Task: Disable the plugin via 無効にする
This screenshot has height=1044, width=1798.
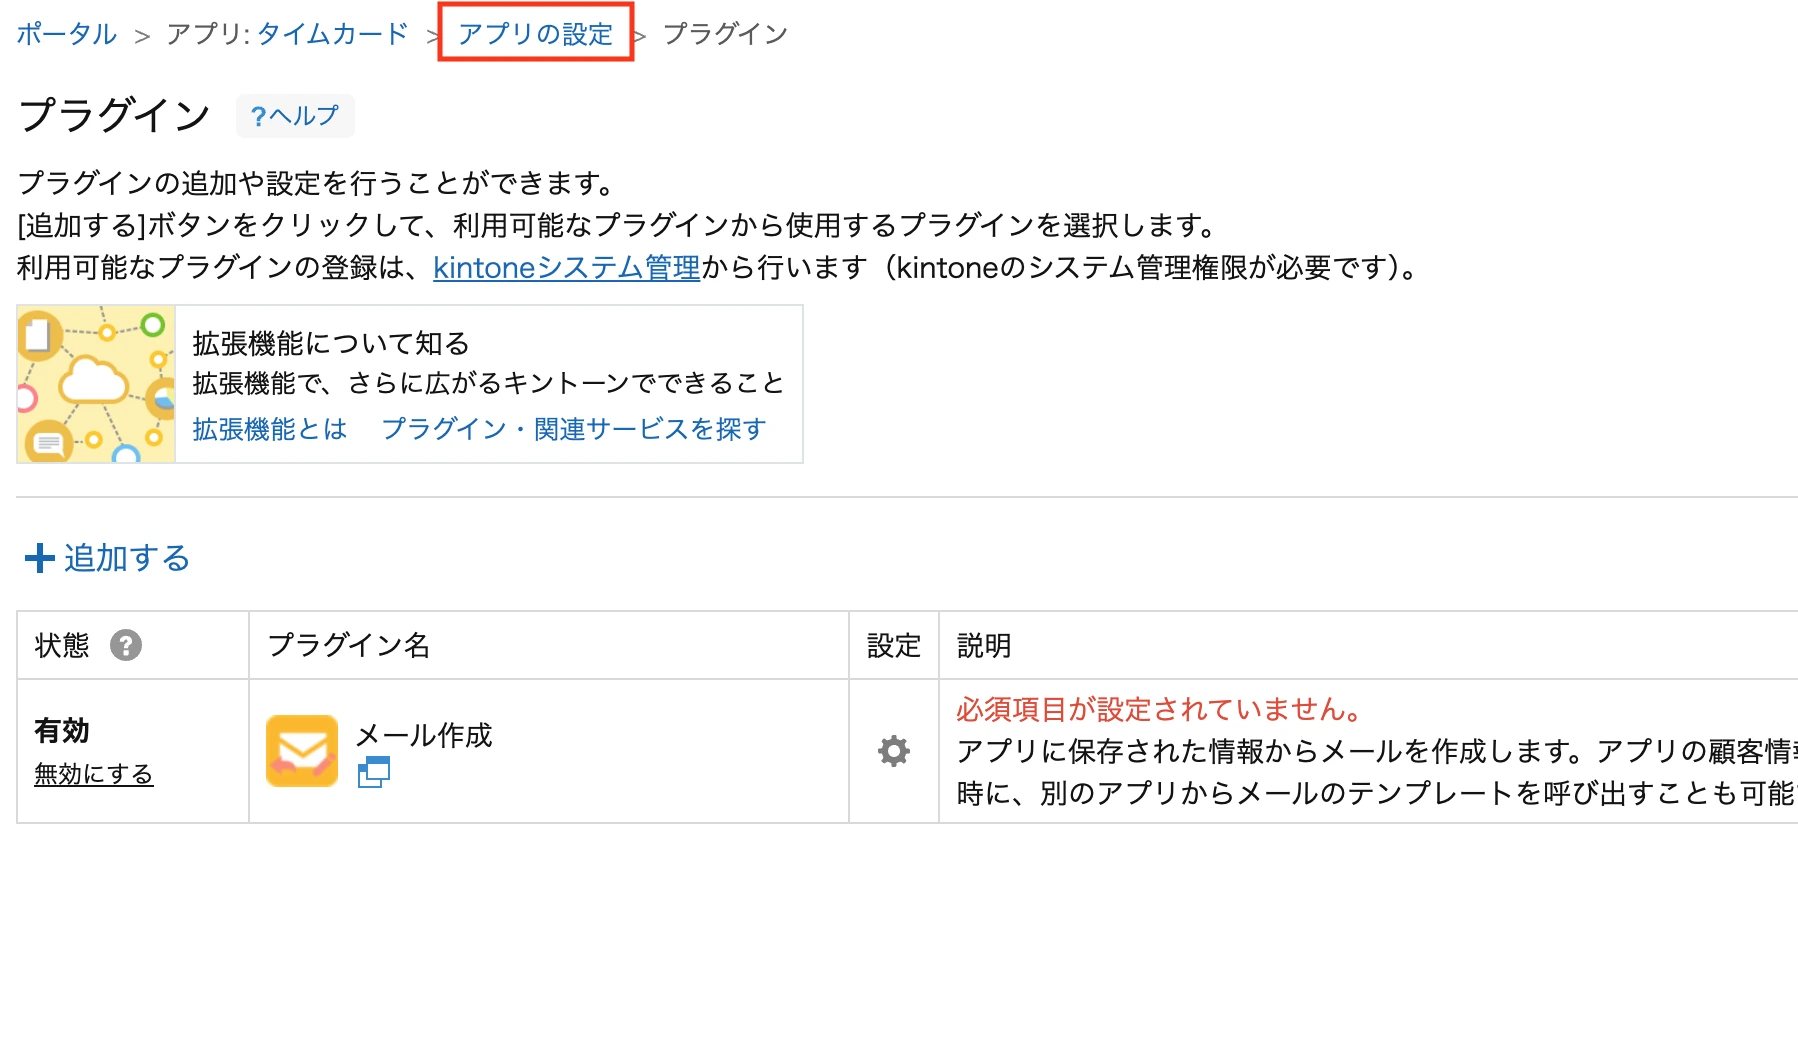Action: (x=94, y=773)
